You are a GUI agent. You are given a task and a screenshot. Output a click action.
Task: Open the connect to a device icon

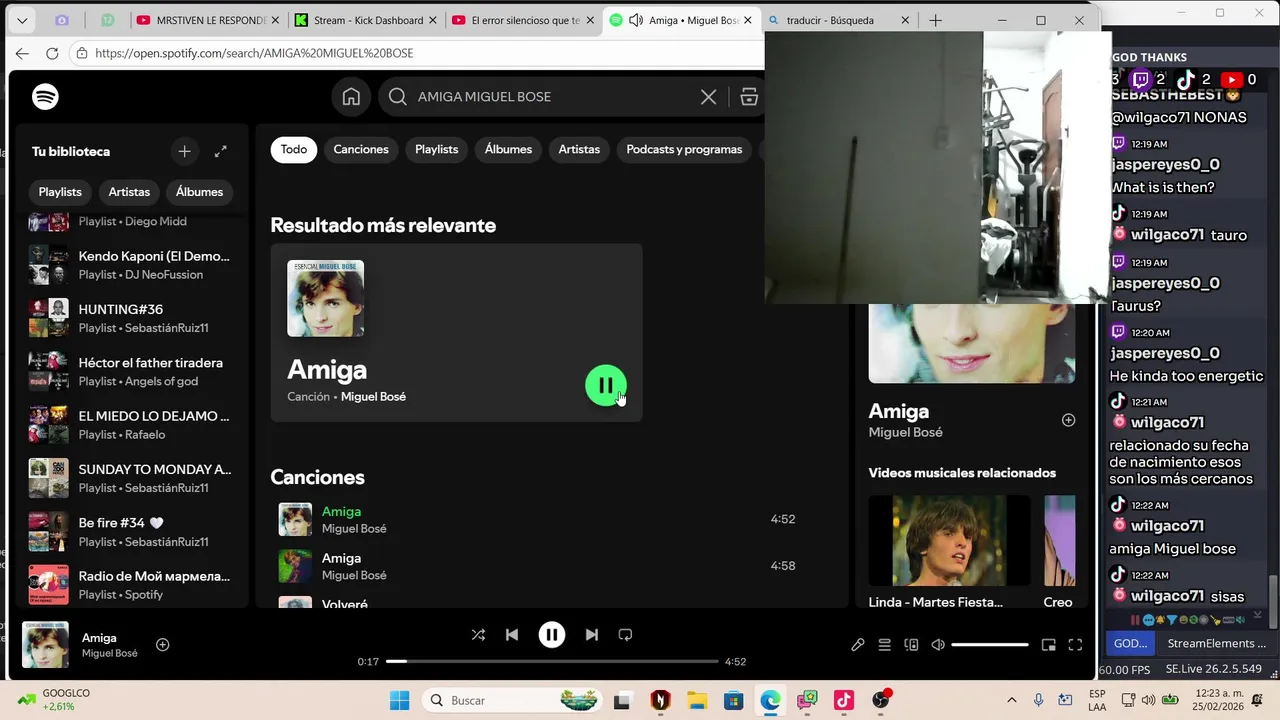coord(911,645)
